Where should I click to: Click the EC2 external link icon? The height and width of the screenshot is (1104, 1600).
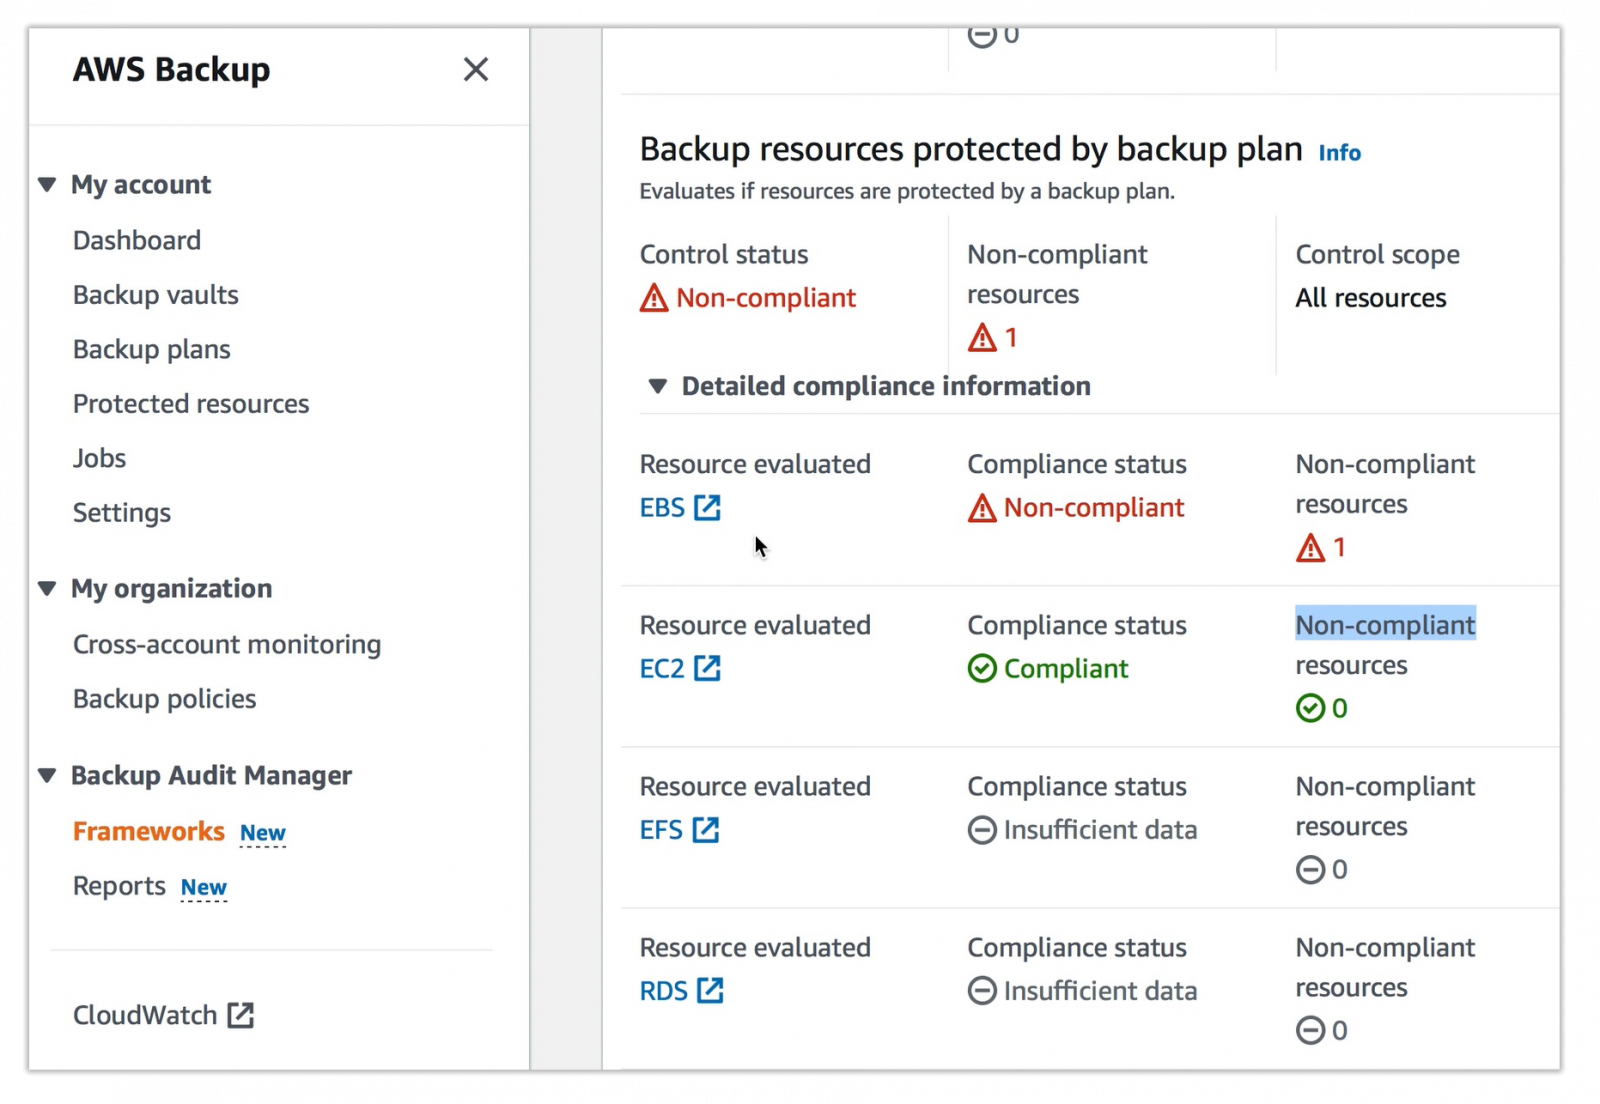pyautogui.click(x=709, y=669)
